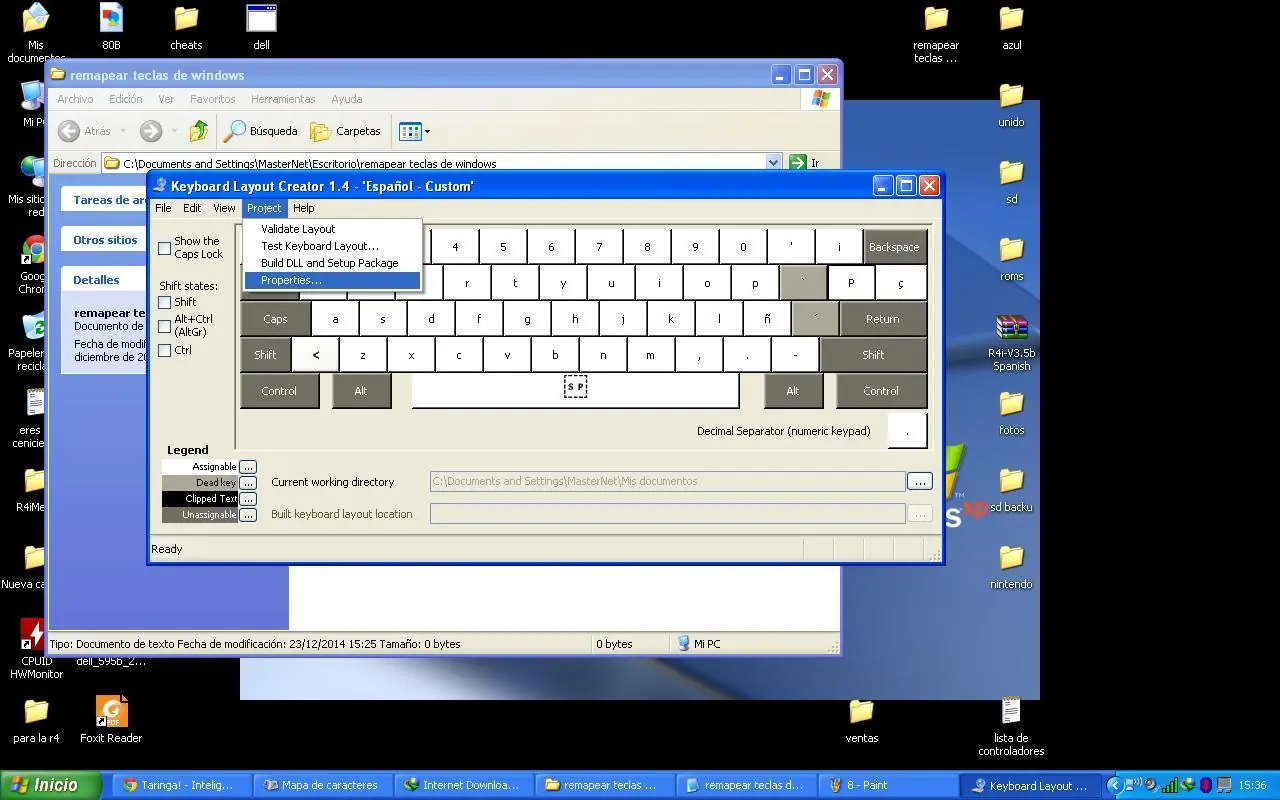Go forward with Explorer's green arrow button
Screen dimensions: 1280x800
tap(151, 131)
